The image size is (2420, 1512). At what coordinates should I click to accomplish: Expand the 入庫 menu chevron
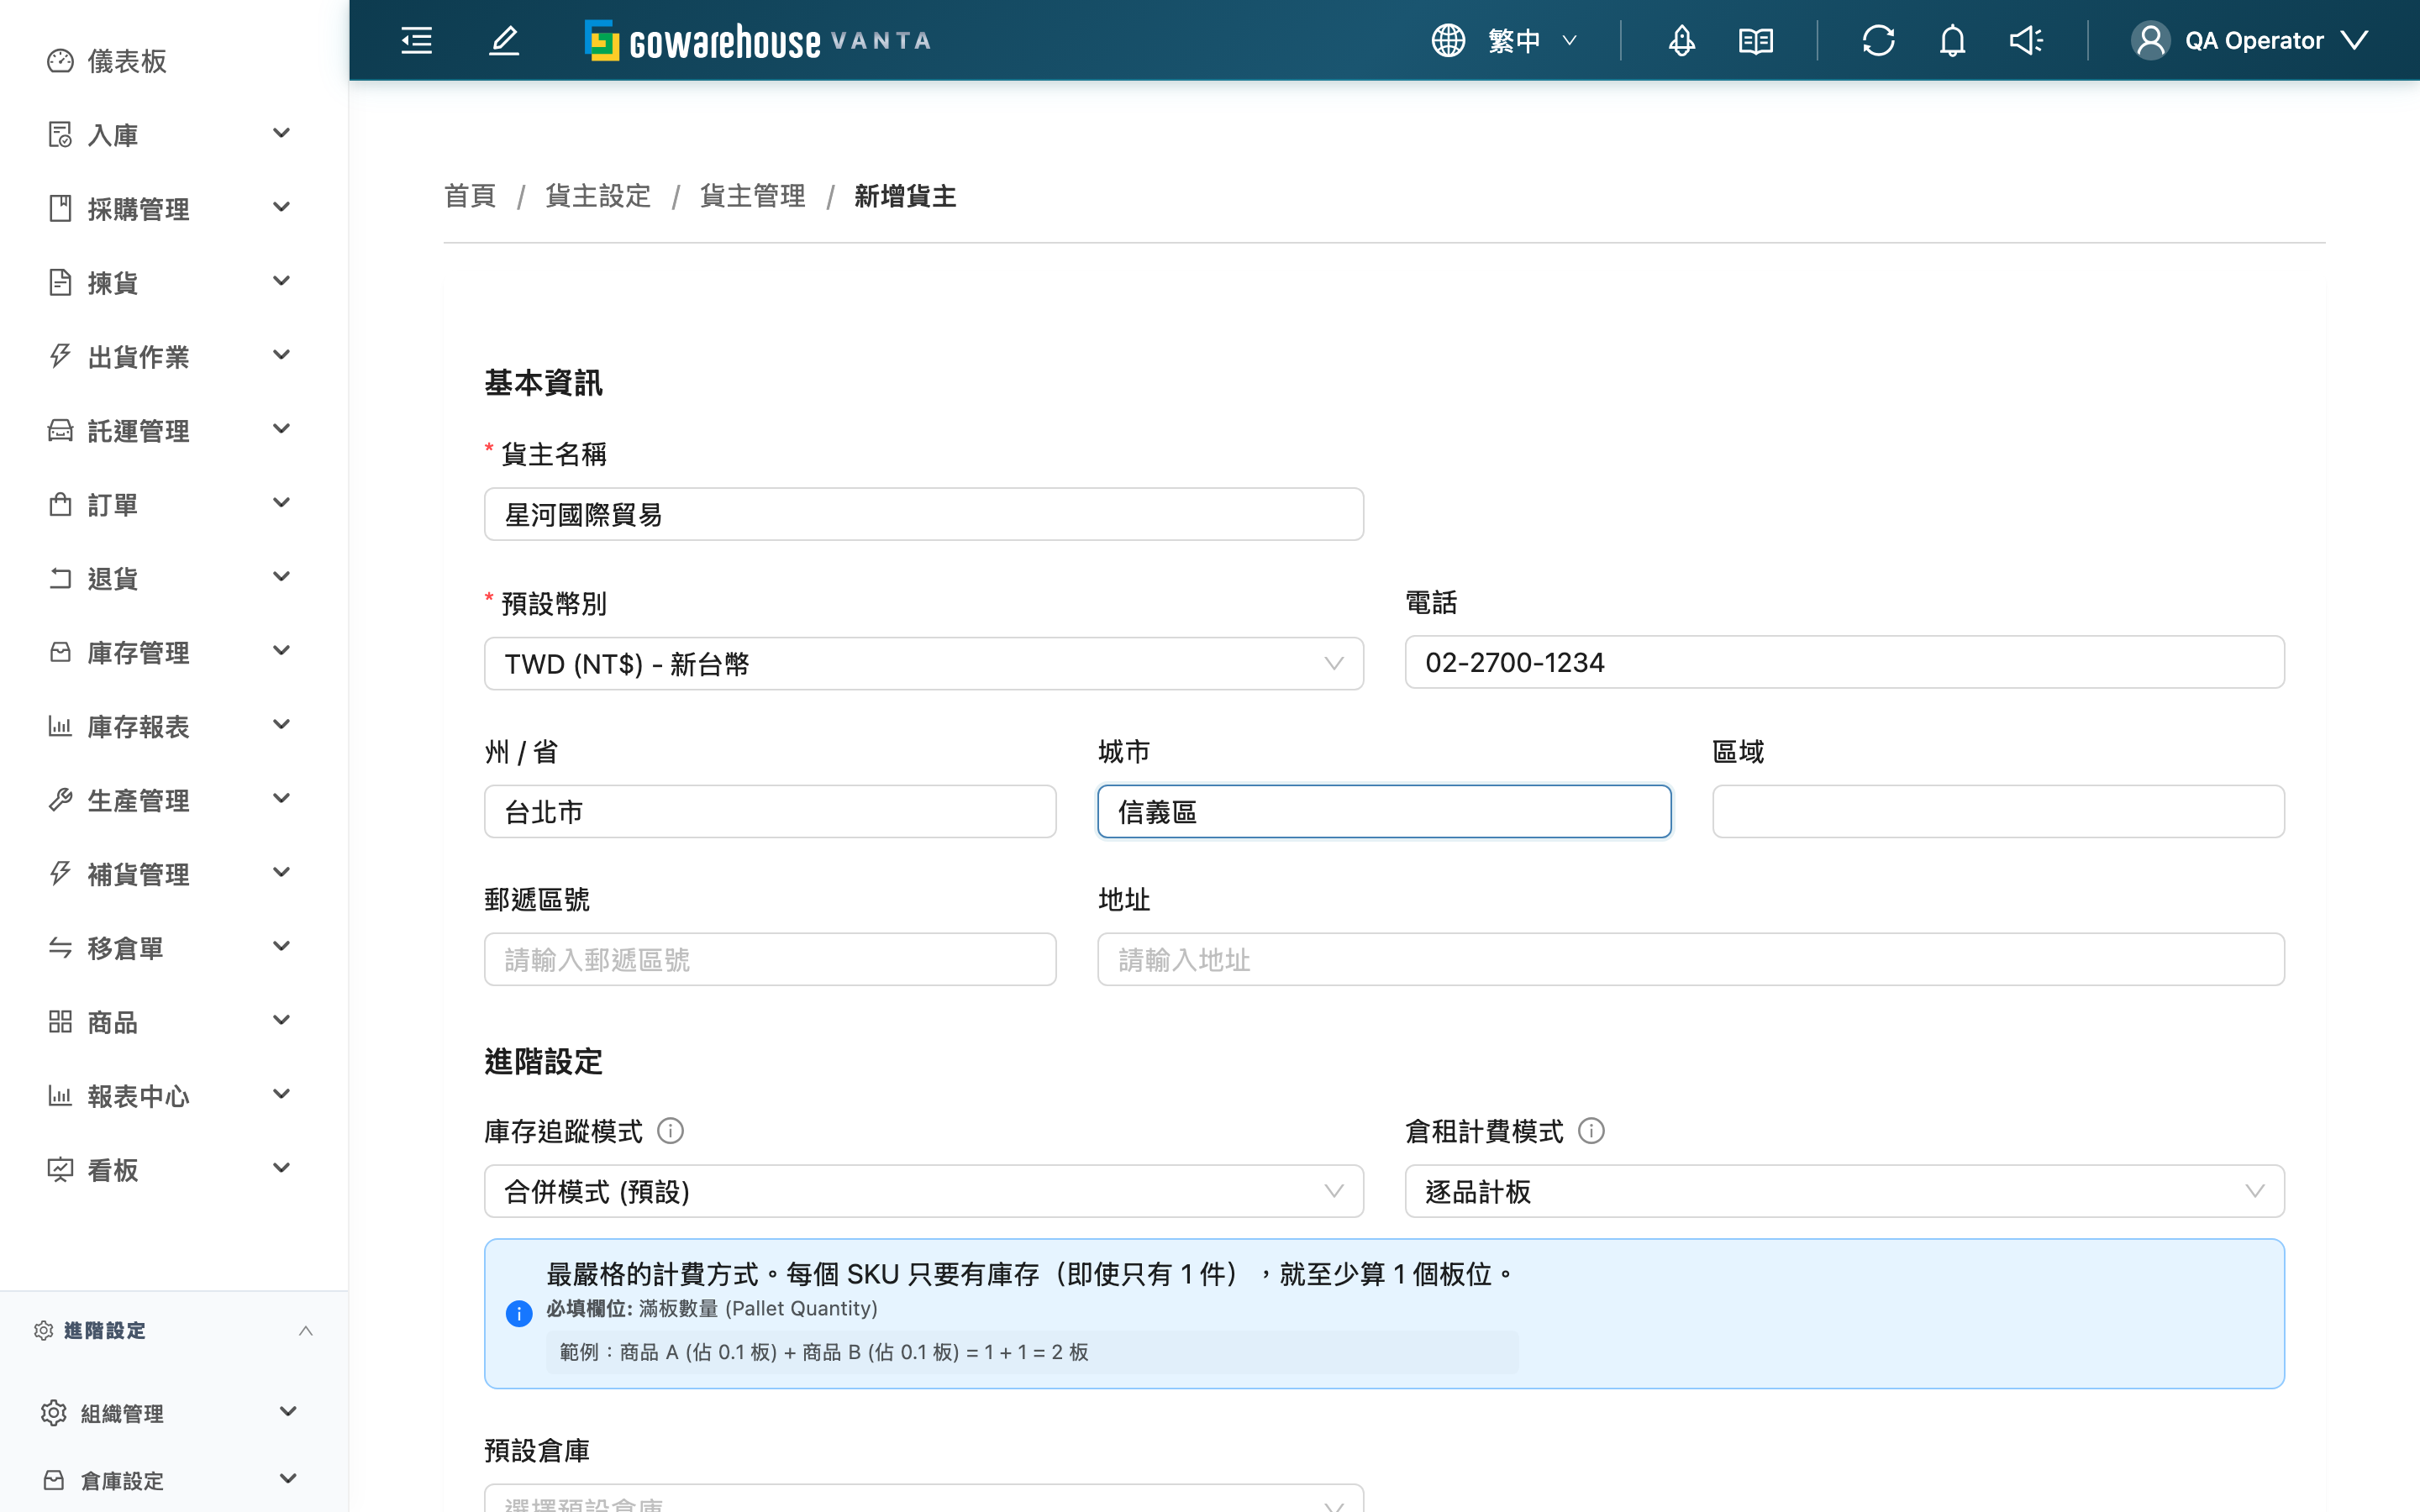point(282,133)
